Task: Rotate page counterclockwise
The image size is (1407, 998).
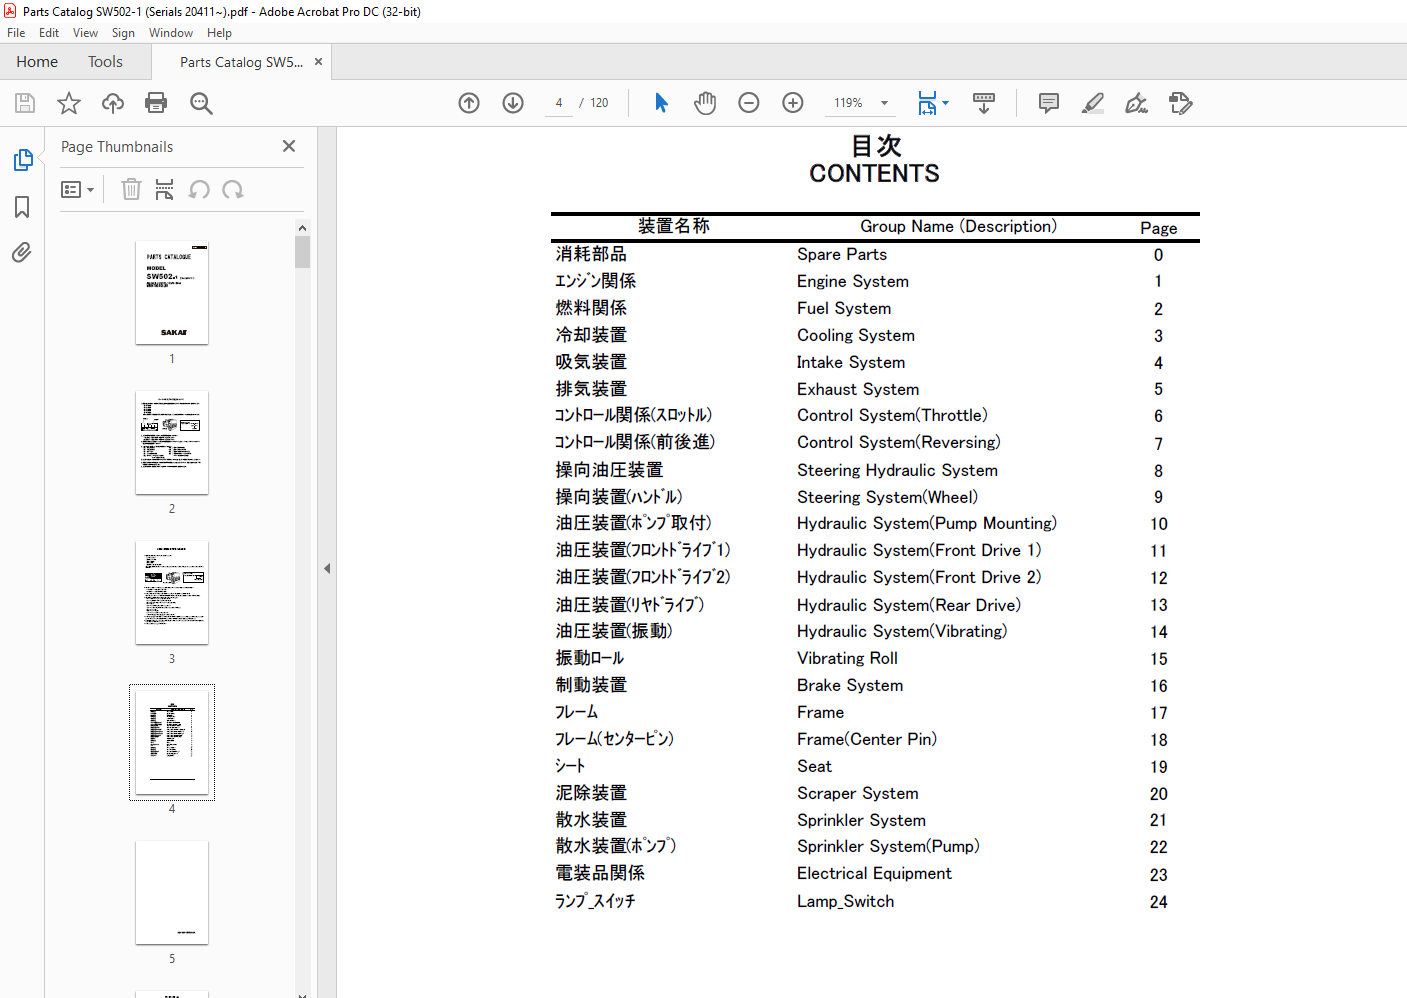Action: point(199,189)
